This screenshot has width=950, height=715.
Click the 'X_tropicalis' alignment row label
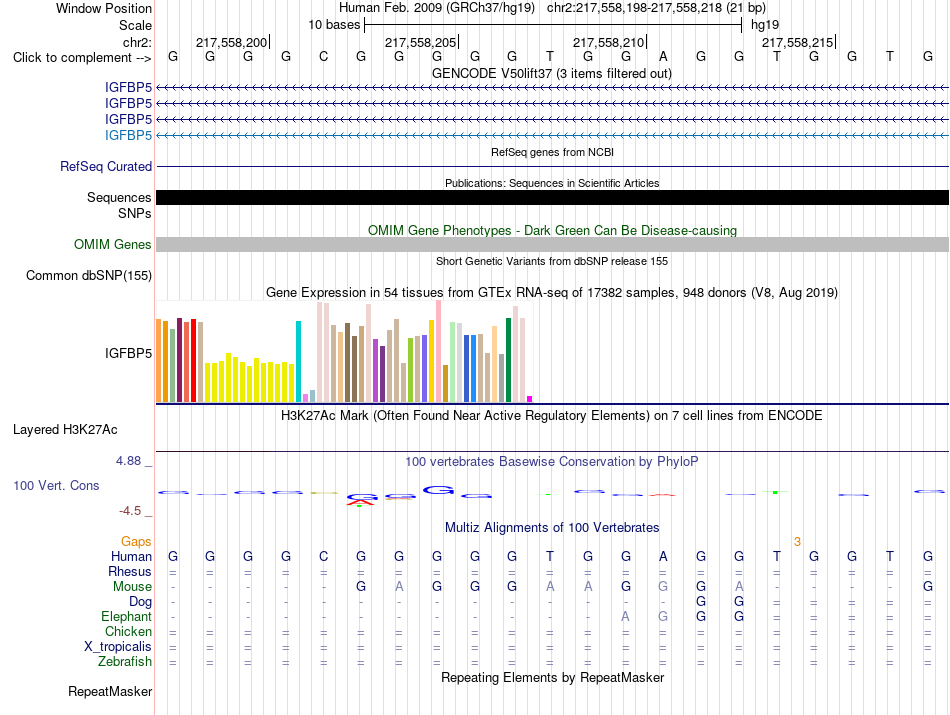click(118, 647)
